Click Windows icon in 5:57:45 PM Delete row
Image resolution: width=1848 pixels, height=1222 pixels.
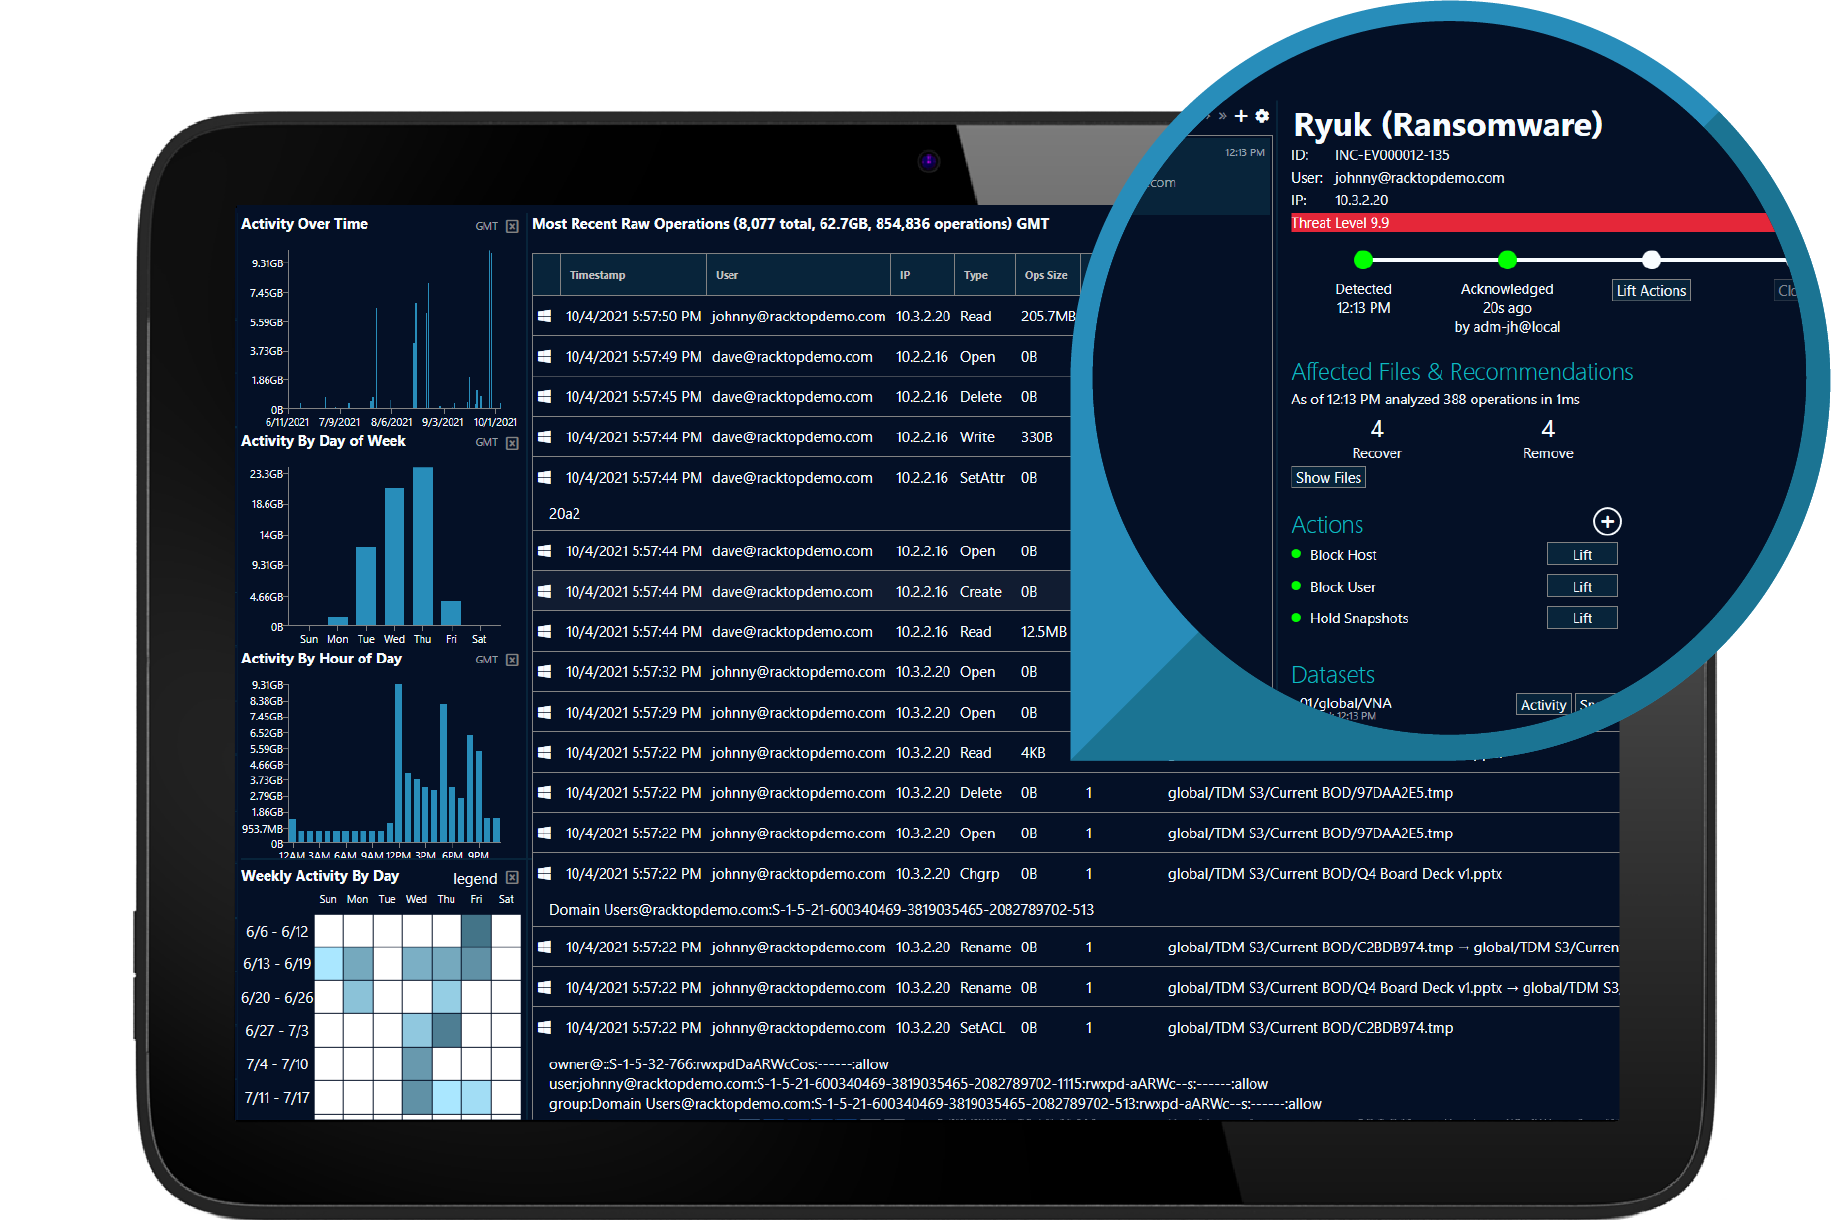click(x=545, y=397)
